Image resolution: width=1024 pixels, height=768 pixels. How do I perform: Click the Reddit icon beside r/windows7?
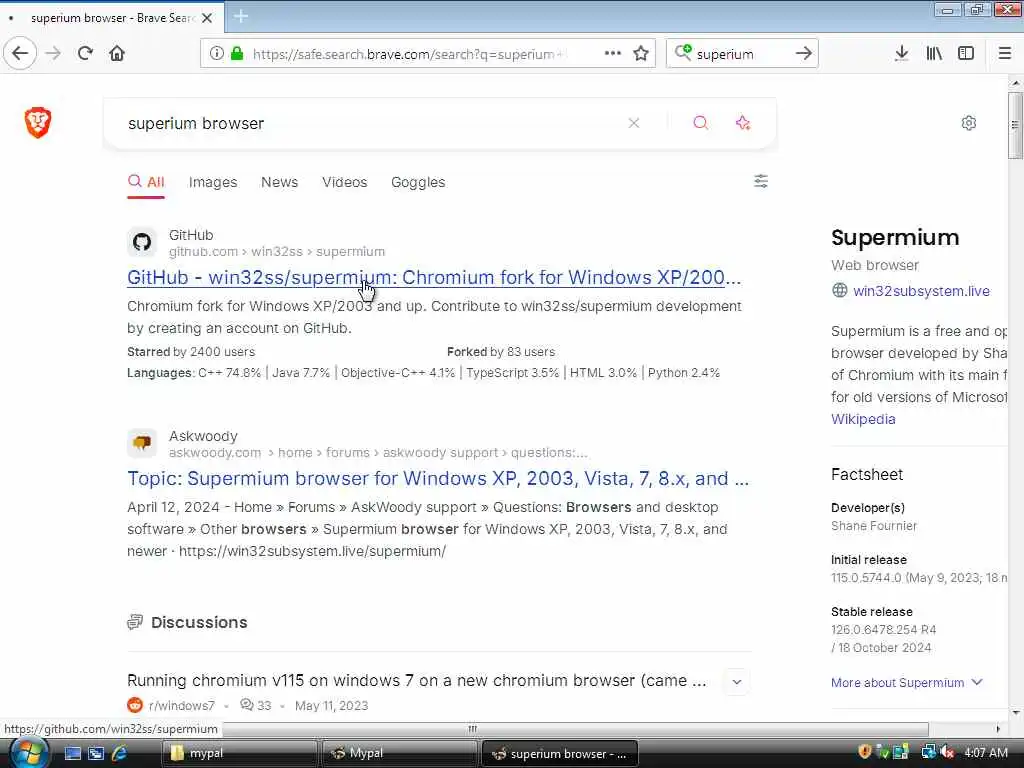point(135,705)
